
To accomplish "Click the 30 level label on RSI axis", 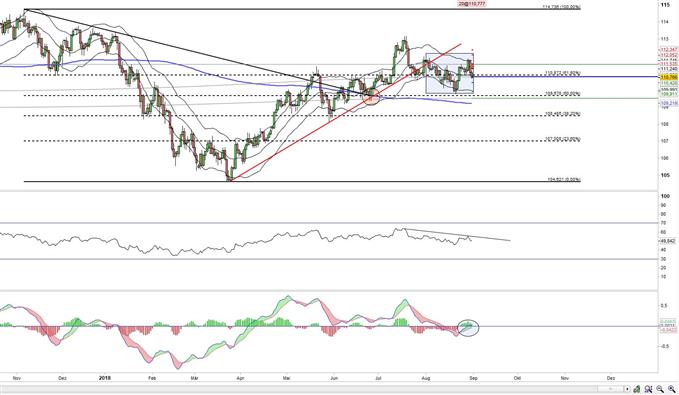I will click(x=663, y=259).
